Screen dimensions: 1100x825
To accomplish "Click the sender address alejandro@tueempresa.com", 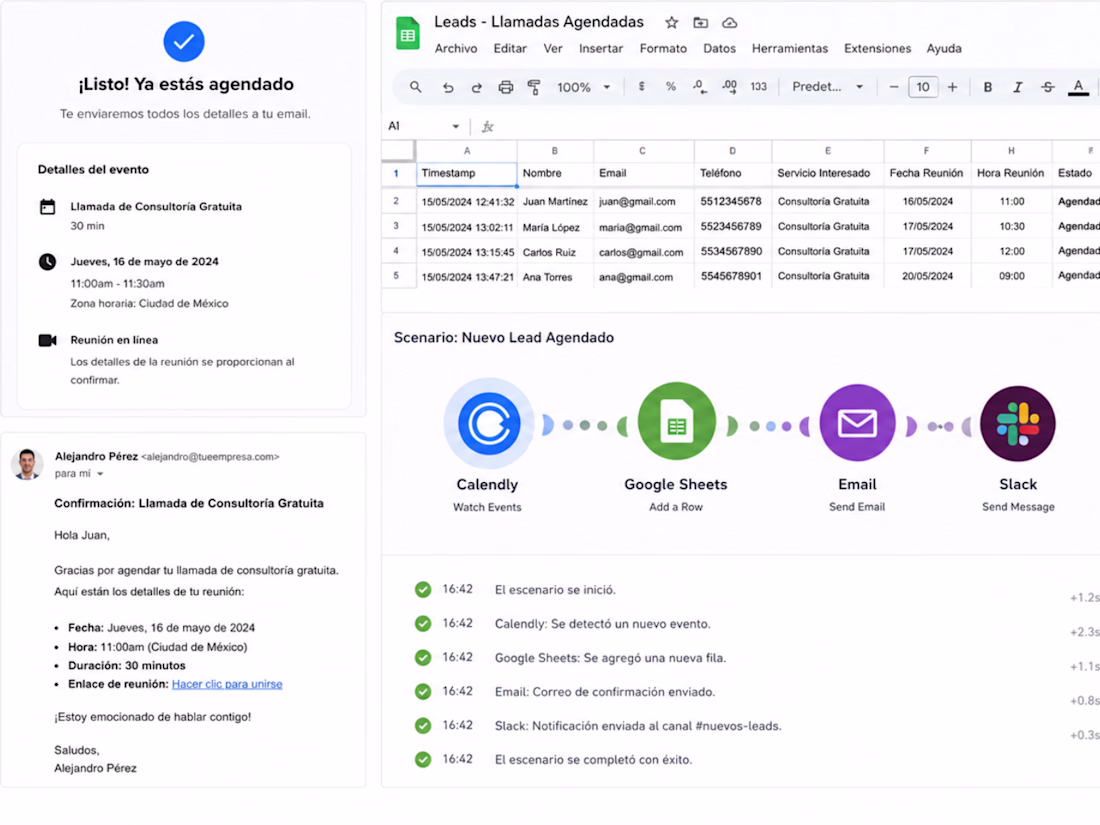I will pyautogui.click(x=210, y=457).
